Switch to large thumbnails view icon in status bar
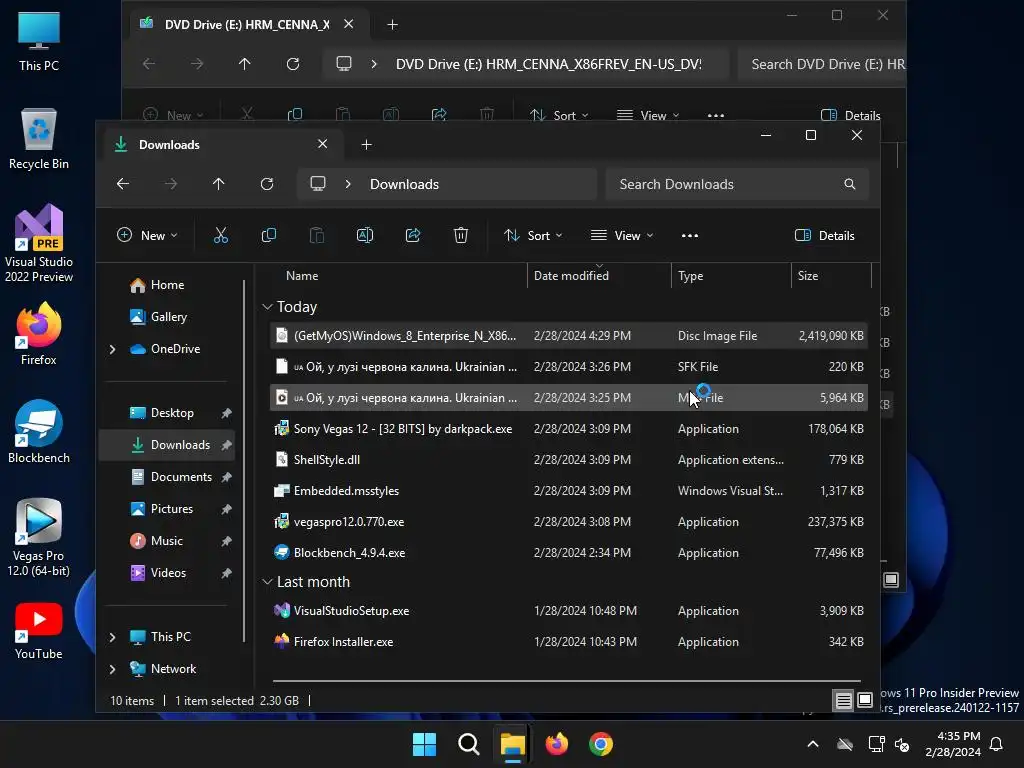The width and height of the screenshot is (1024, 768). [865, 701]
